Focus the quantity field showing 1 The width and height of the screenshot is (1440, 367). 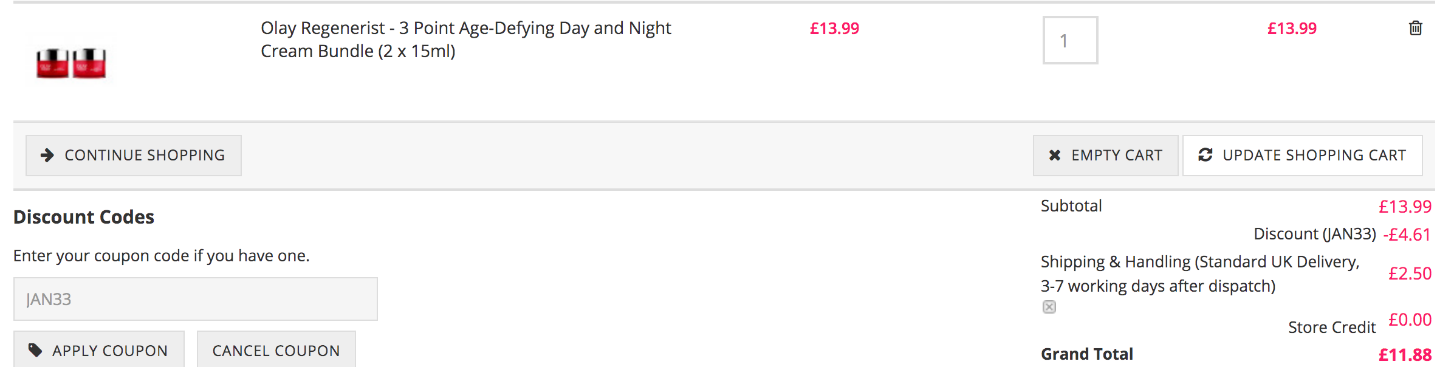1070,40
